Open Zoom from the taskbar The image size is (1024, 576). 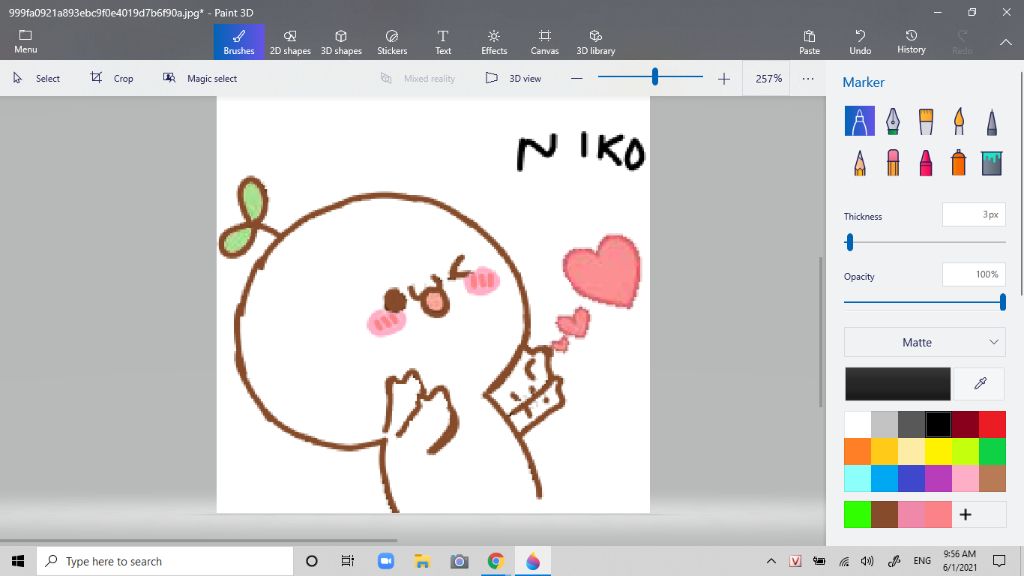coord(386,561)
